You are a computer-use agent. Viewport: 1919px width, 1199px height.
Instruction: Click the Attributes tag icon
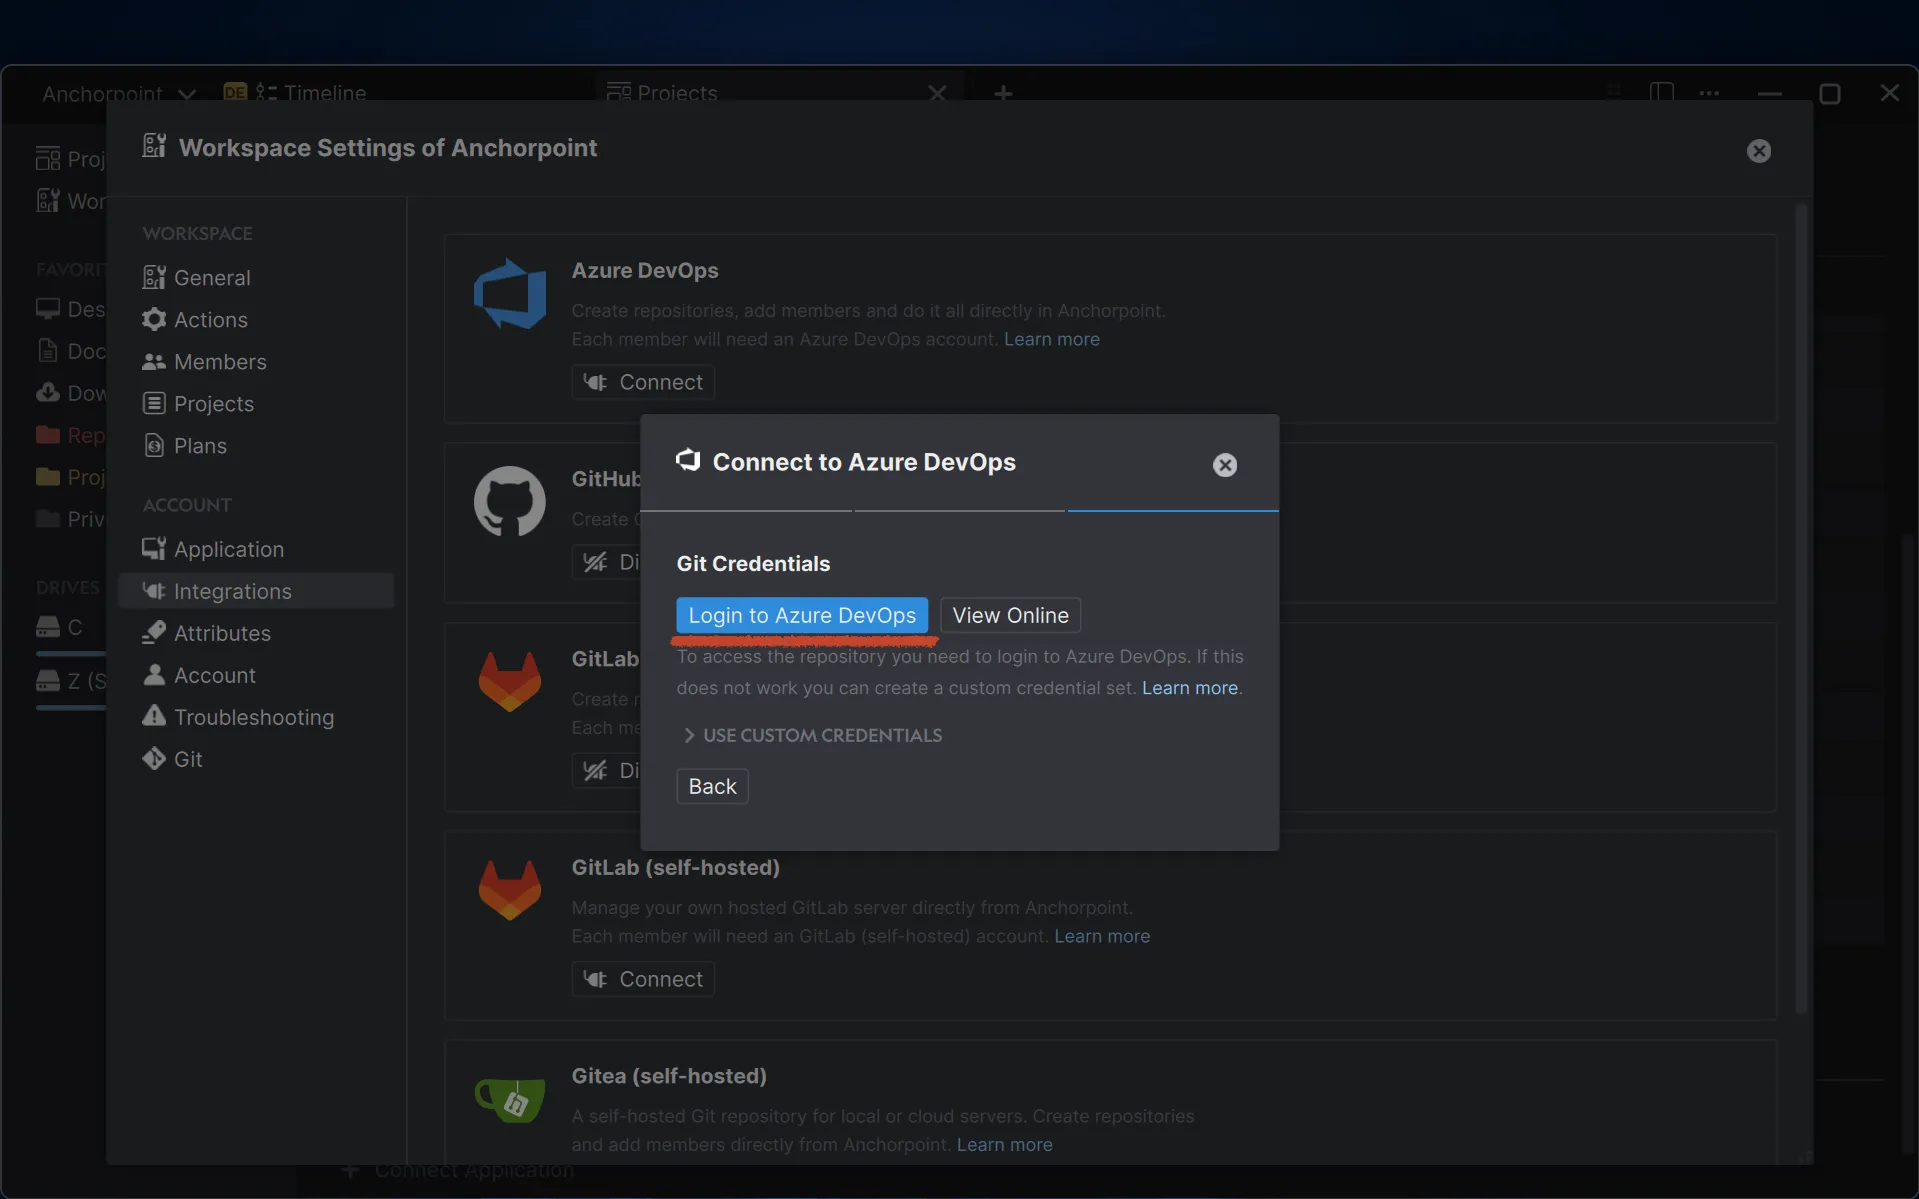click(154, 632)
